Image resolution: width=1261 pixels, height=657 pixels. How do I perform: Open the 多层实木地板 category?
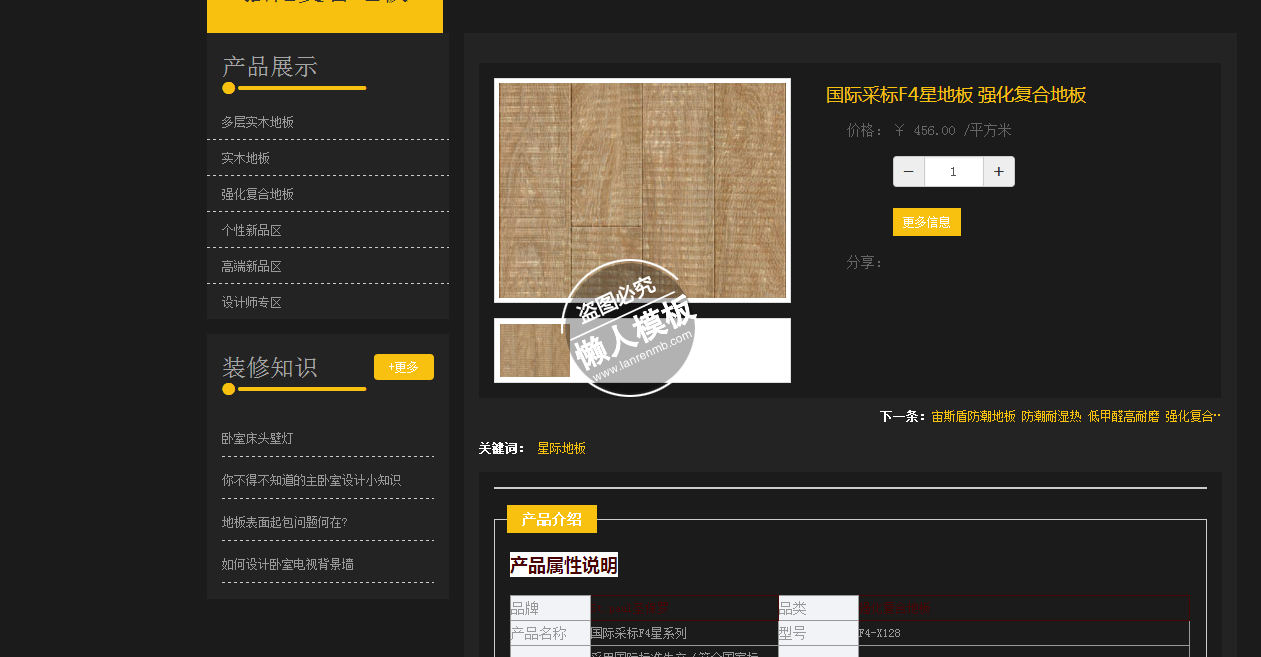[x=257, y=122]
